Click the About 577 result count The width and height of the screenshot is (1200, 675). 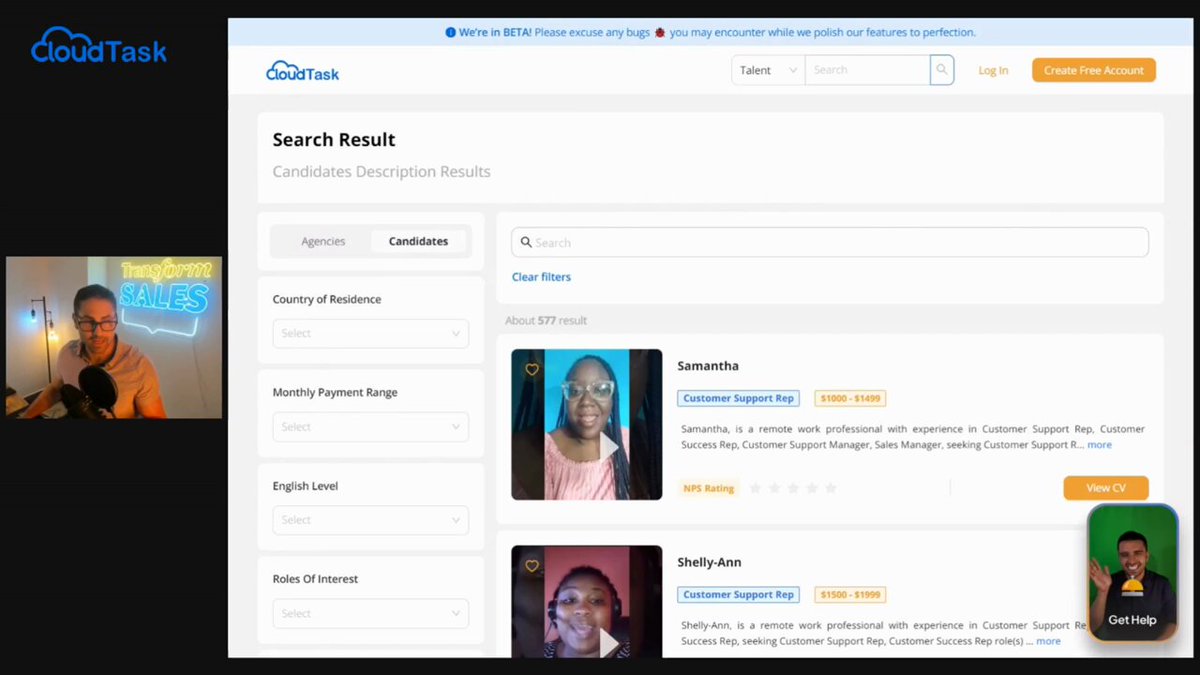(546, 321)
